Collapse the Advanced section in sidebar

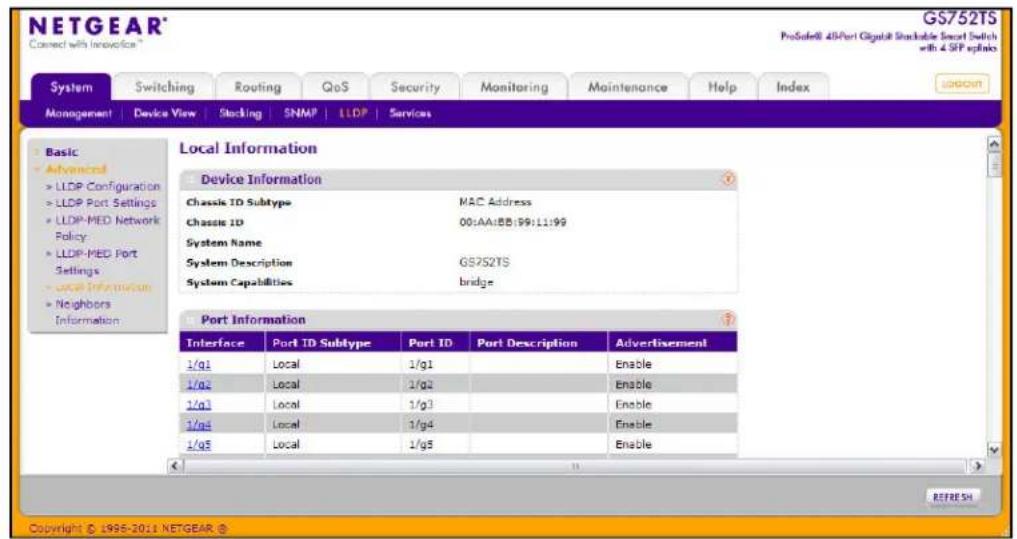click(x=75, y=169)
